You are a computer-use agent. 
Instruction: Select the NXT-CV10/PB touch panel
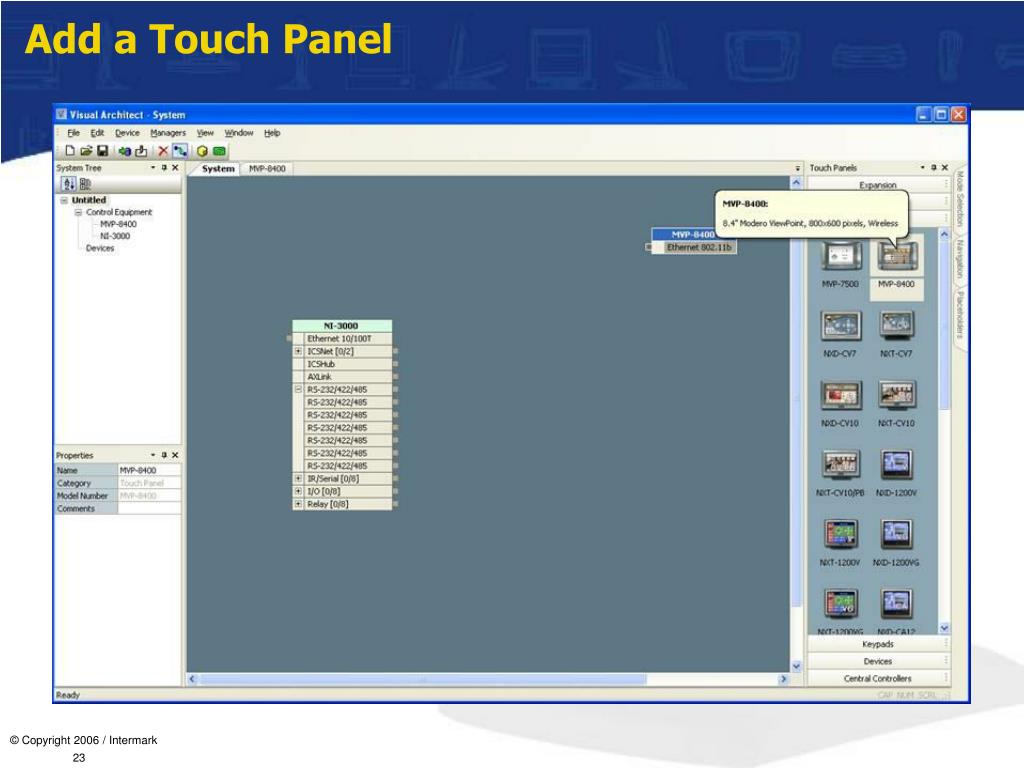[x=840, y=465]
